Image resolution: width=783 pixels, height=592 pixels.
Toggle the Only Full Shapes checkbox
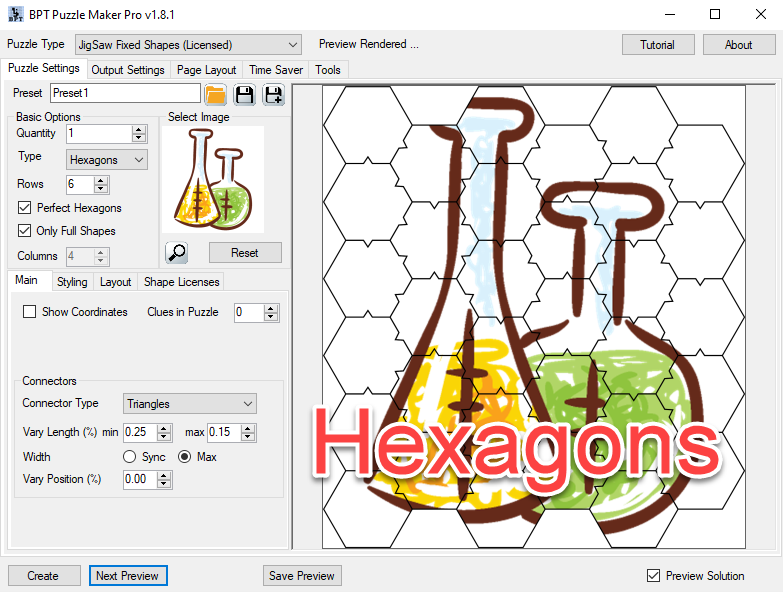click(25, 231)
